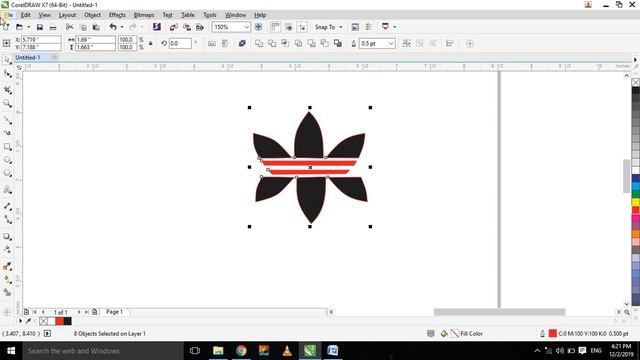Open the Bitmaps menu
640x360 pixels.
coord(144,15)
